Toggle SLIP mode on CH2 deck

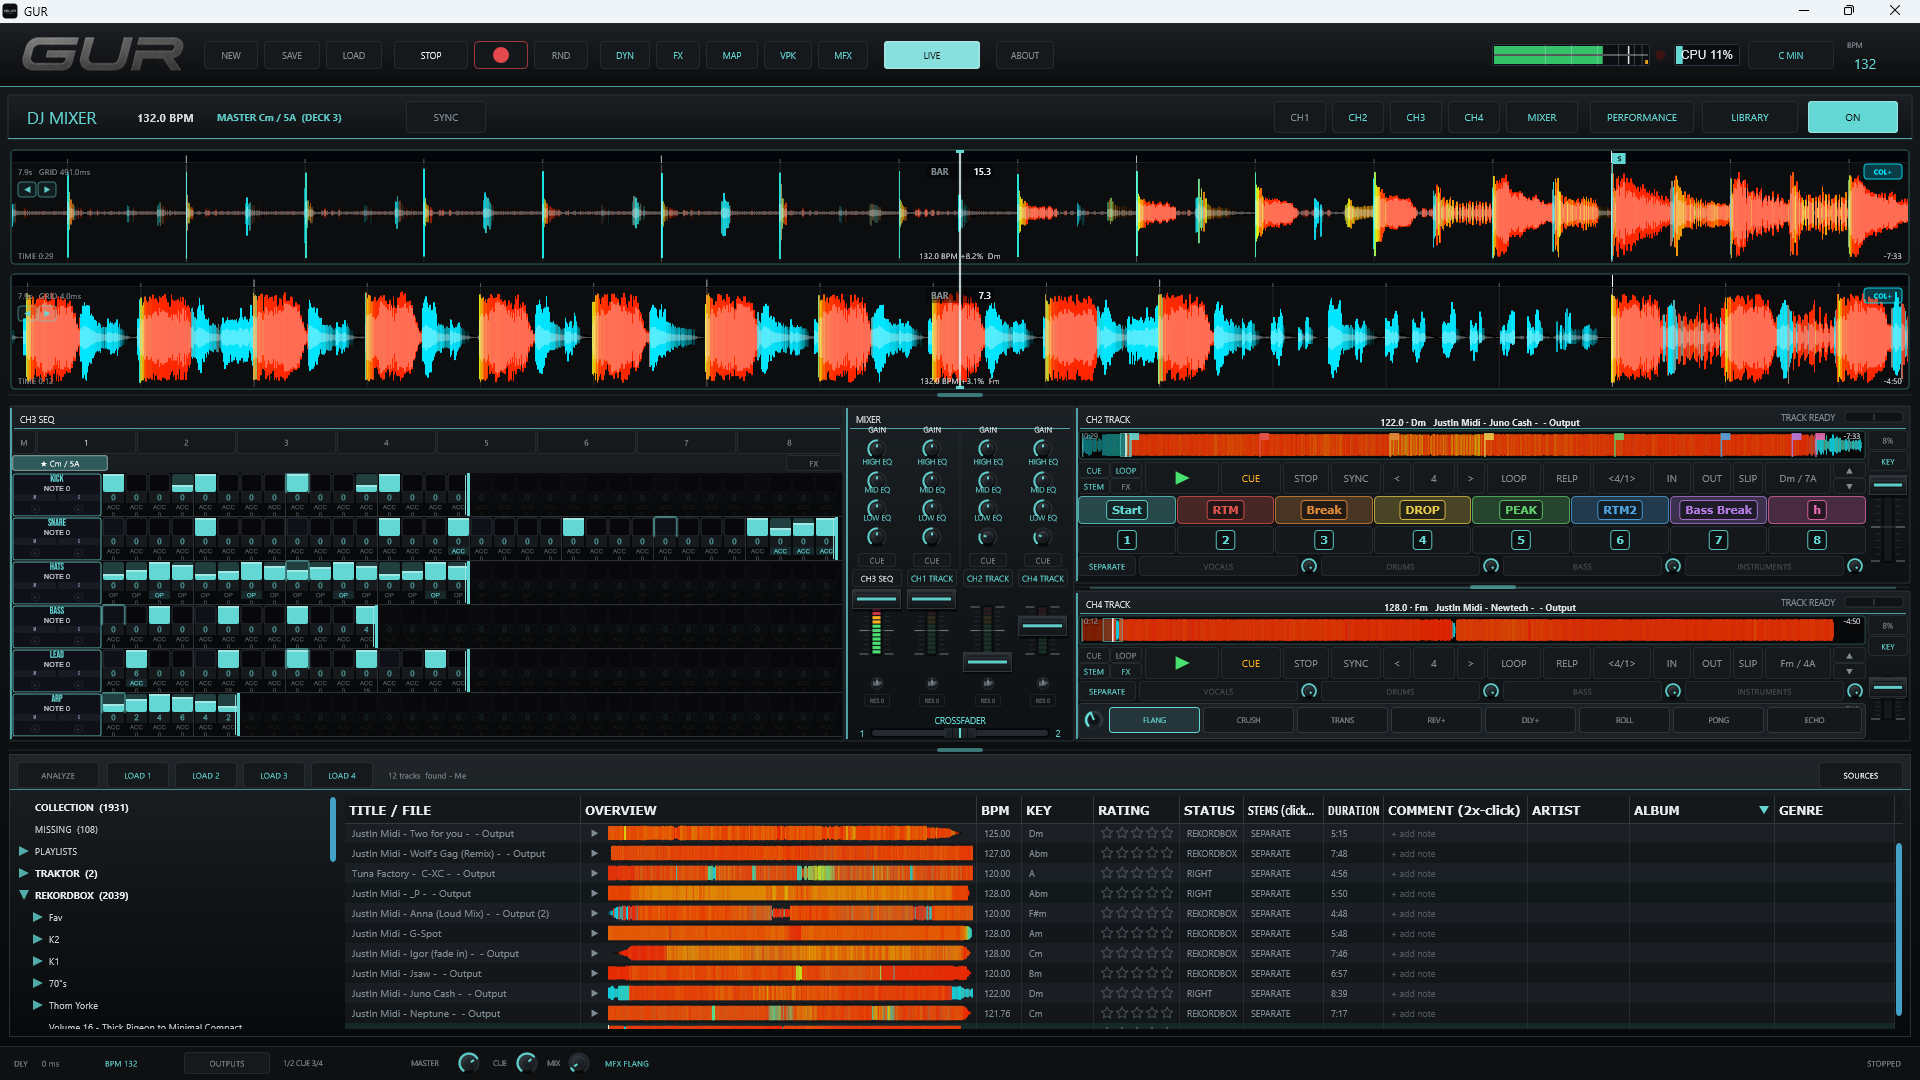pyautogui.click(x=1747, y=478)
